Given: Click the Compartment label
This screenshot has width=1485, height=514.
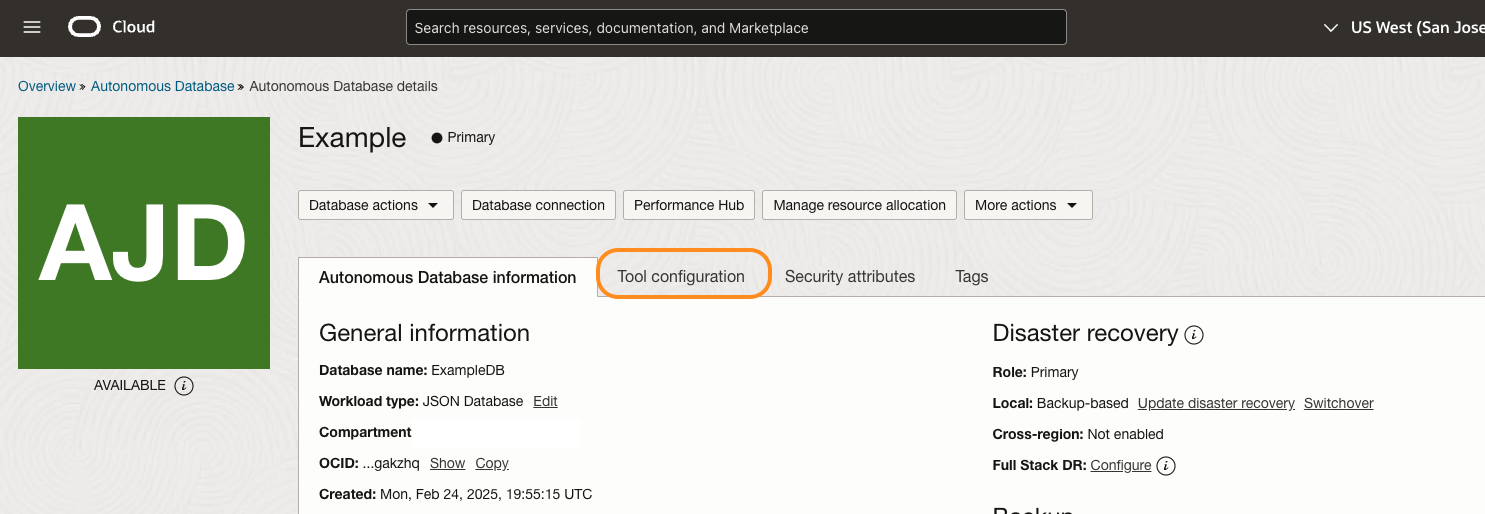Looking at the screenshot, I should [x=365, y=432].
